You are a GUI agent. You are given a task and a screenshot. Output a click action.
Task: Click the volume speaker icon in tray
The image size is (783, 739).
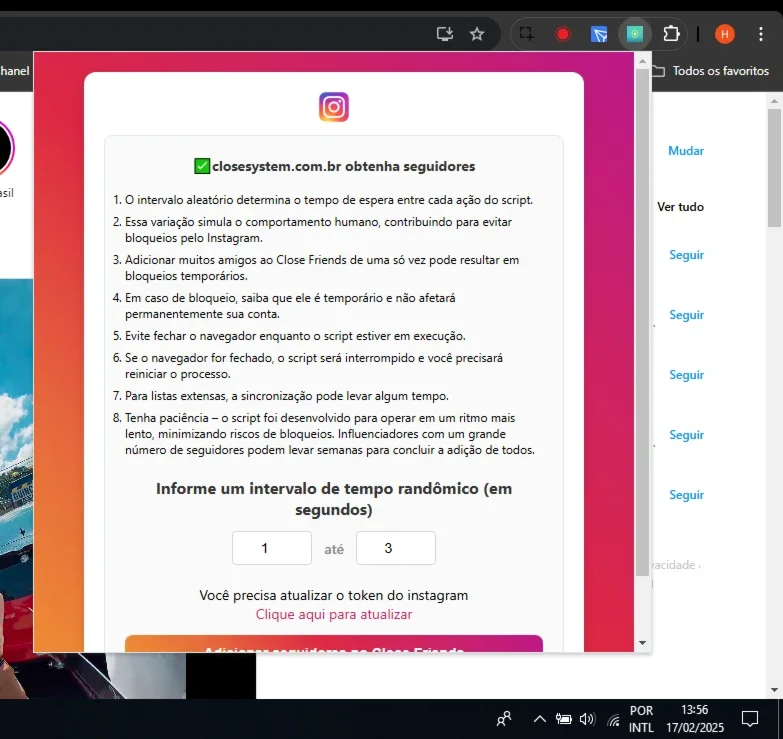pyautogui.click(x=587, y=719)
